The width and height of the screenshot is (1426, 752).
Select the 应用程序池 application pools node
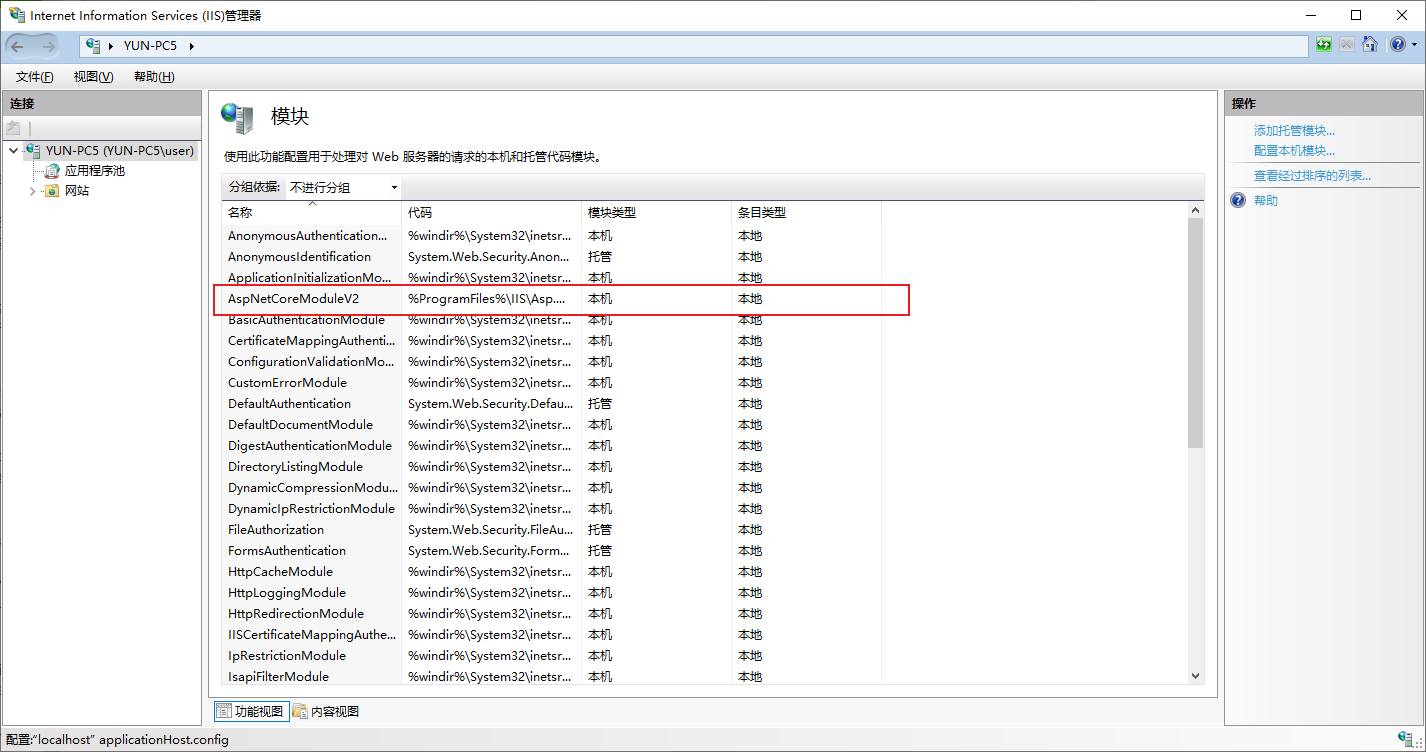coord(94,171)
